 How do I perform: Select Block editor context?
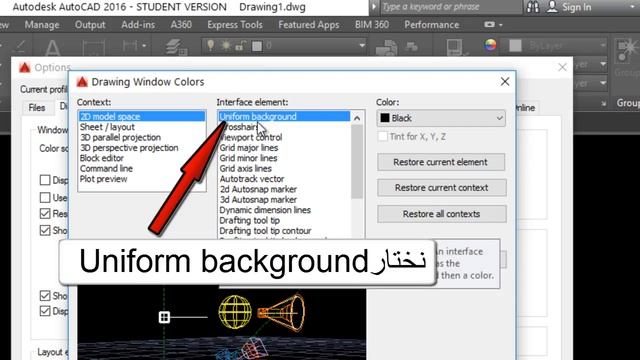[102, 158]
